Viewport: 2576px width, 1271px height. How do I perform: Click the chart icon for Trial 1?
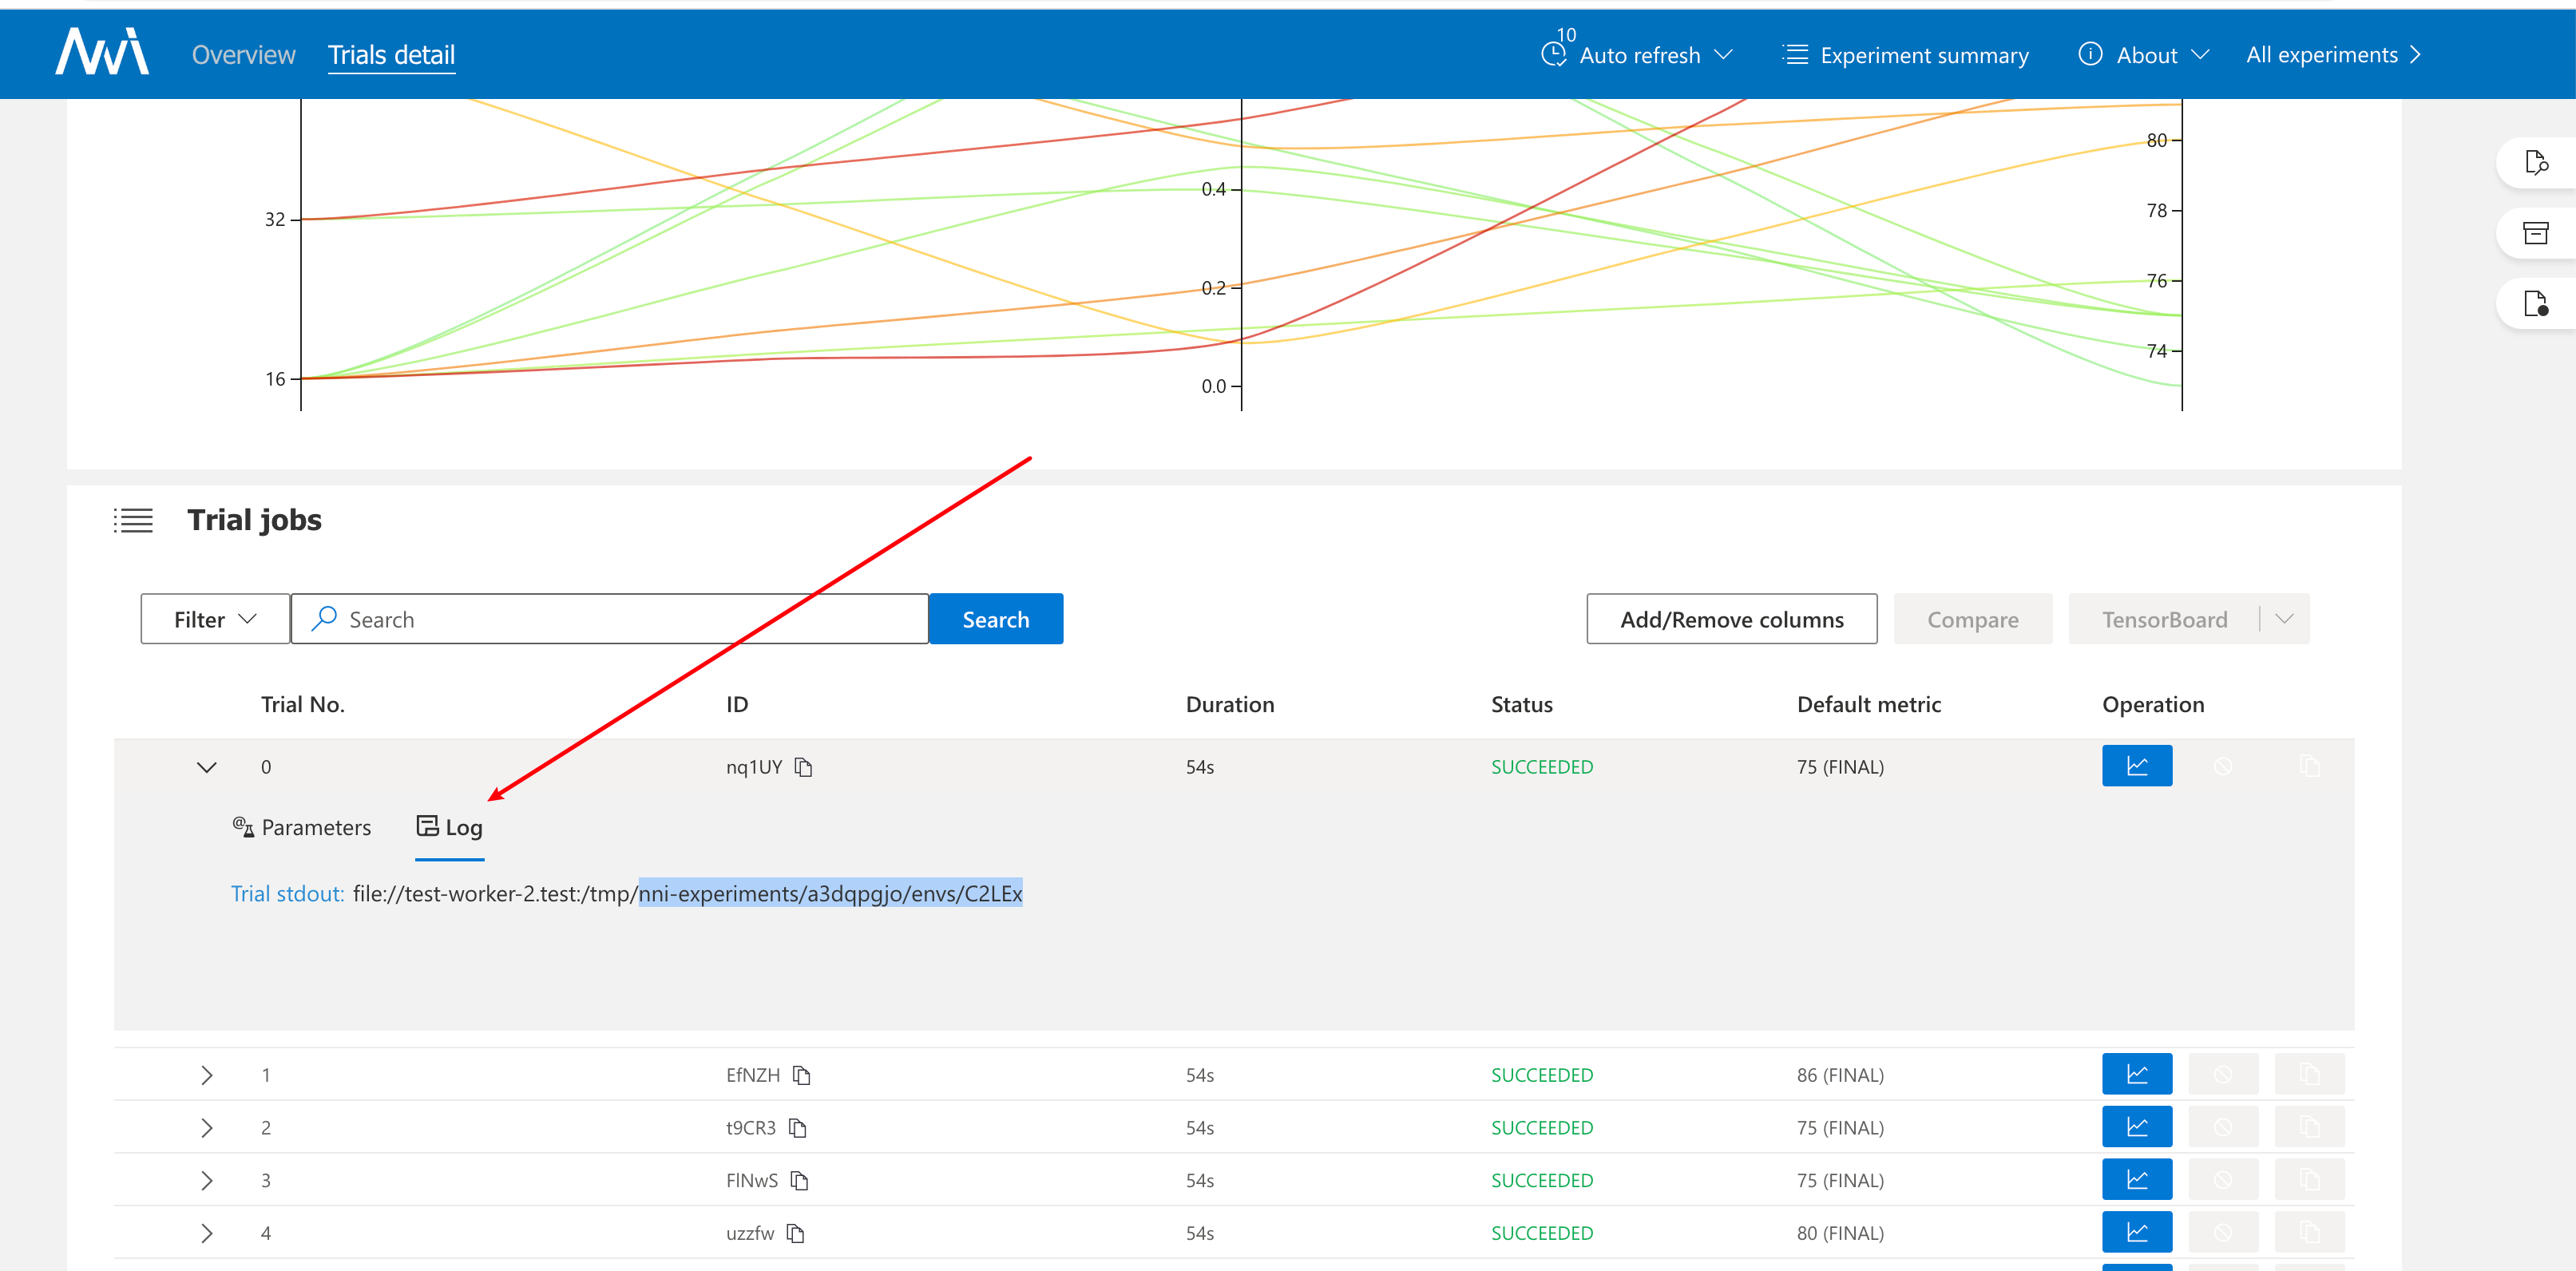(2138, 1075)
